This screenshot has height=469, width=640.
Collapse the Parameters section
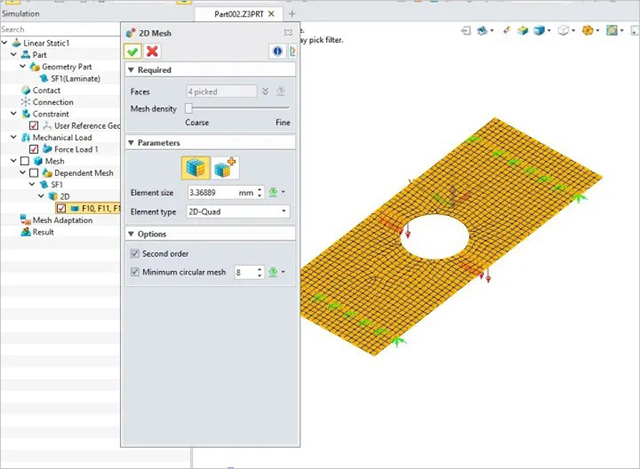pos(131,142)
